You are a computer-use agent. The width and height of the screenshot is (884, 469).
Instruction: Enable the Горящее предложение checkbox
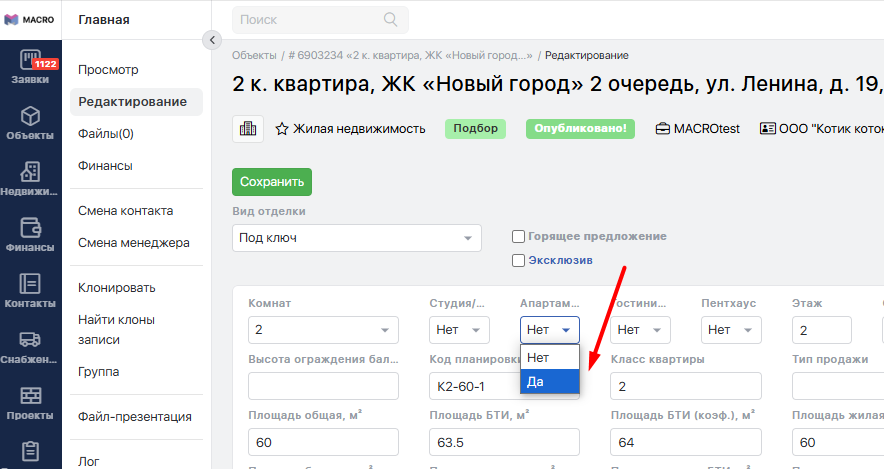[518, 237]
